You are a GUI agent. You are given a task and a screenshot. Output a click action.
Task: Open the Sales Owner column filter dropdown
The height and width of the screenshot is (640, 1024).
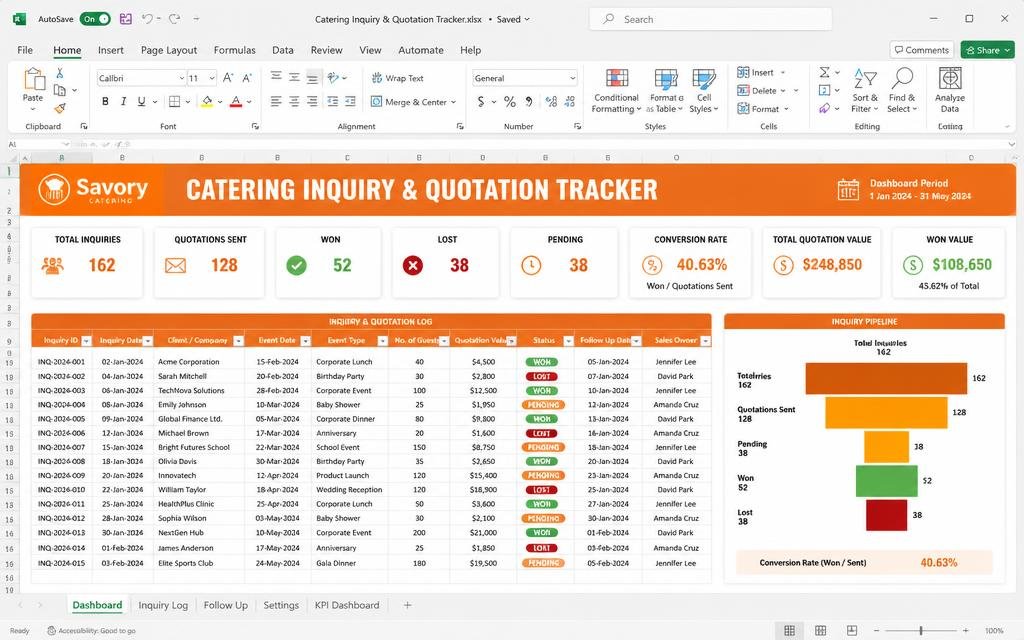pyautogui.click(x=705, y=341)
